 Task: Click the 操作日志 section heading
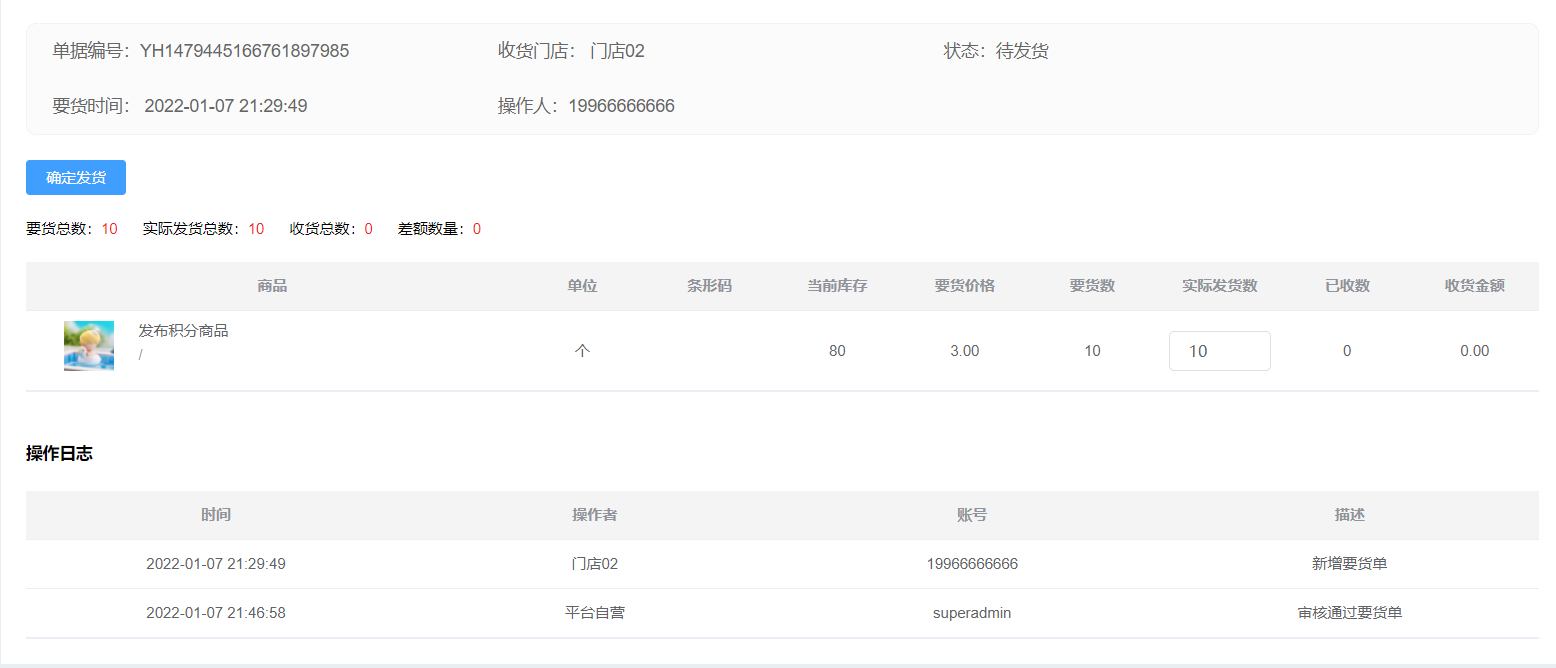59,453
